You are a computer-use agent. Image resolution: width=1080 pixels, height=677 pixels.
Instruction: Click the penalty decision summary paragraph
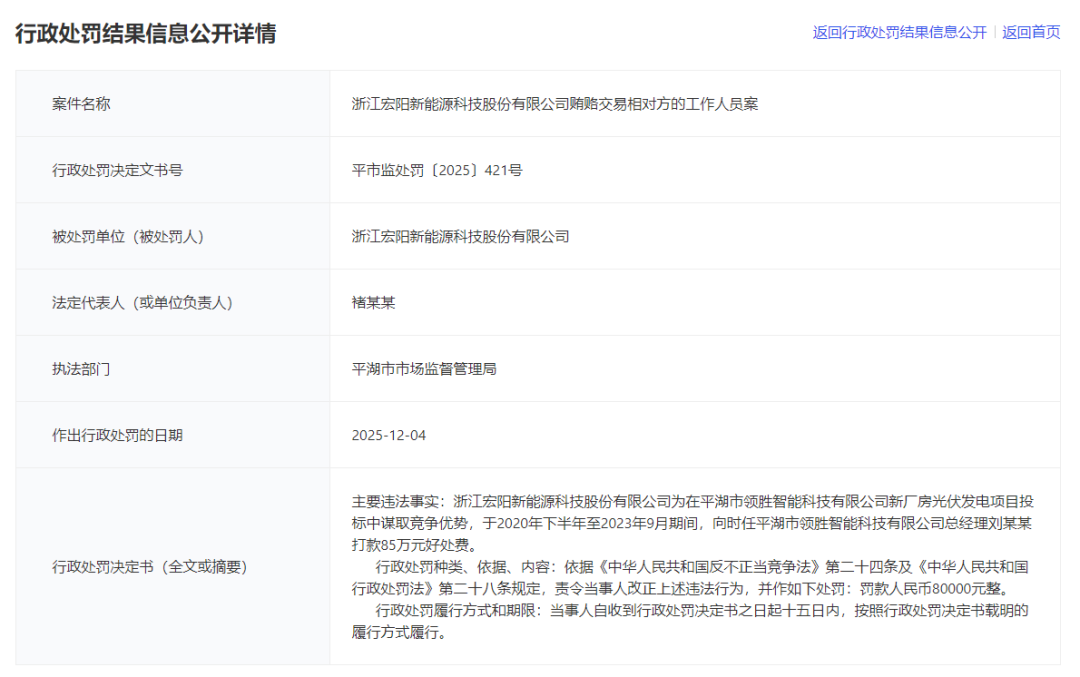click(x=690, y=571)
